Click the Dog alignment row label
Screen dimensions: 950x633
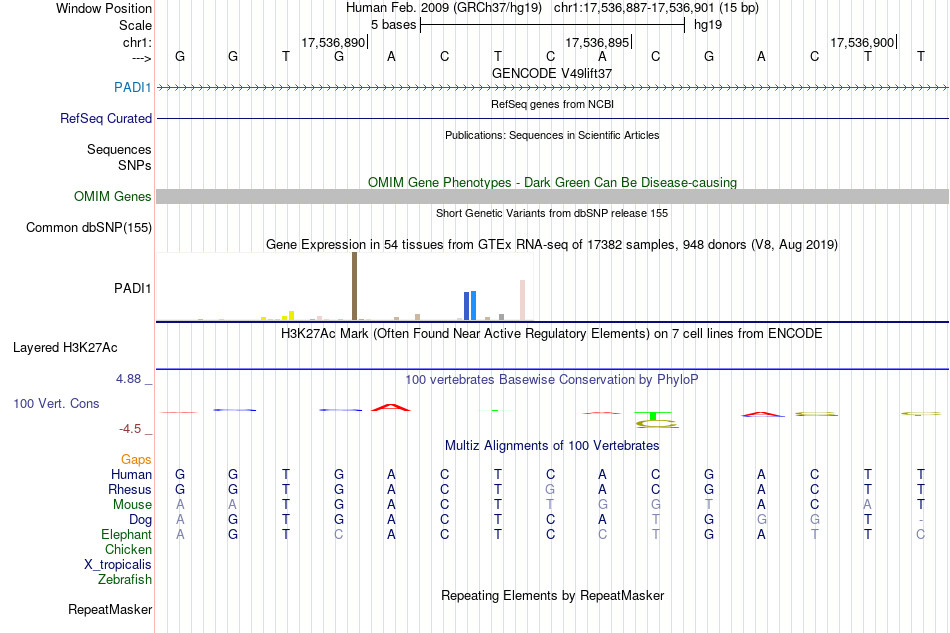point(141,520)
